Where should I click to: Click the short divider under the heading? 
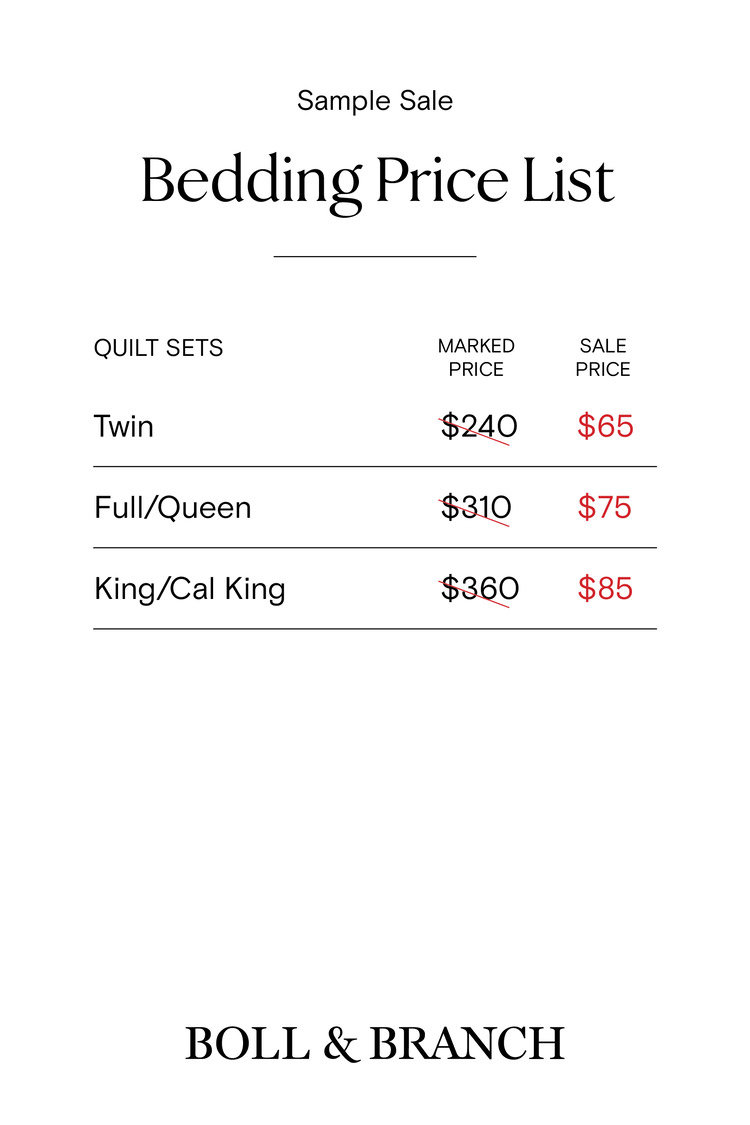(375, 257)
